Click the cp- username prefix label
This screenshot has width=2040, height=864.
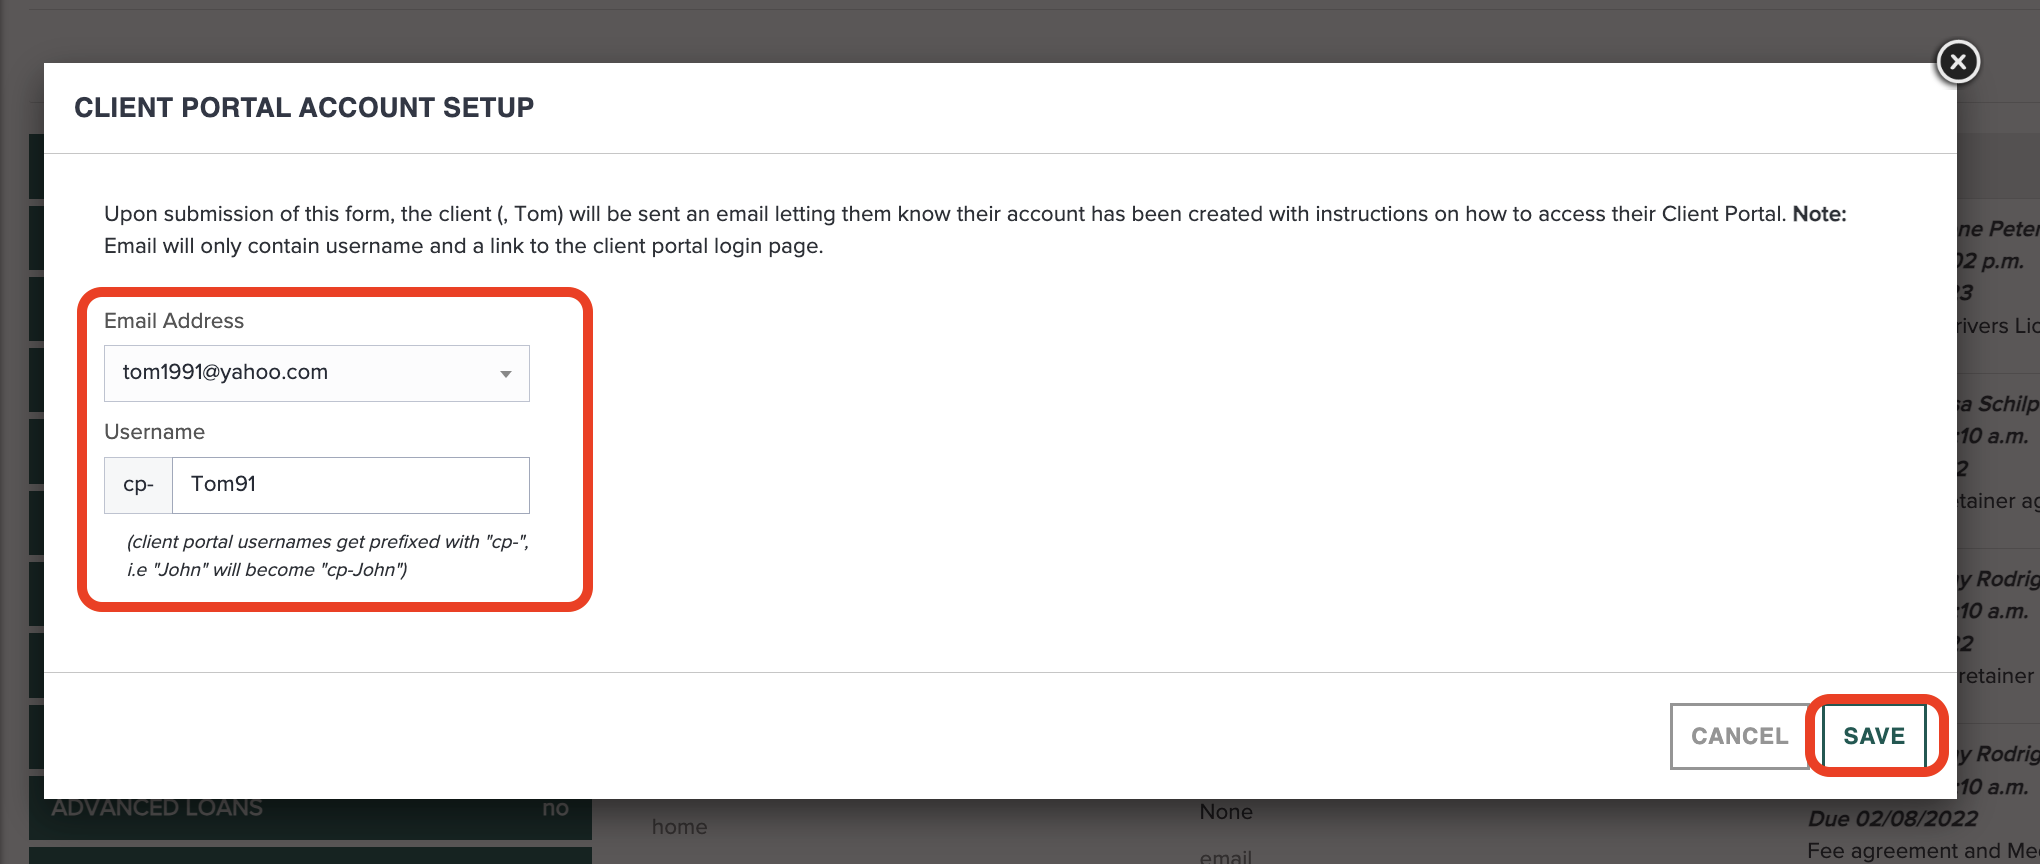click(138, 485)
